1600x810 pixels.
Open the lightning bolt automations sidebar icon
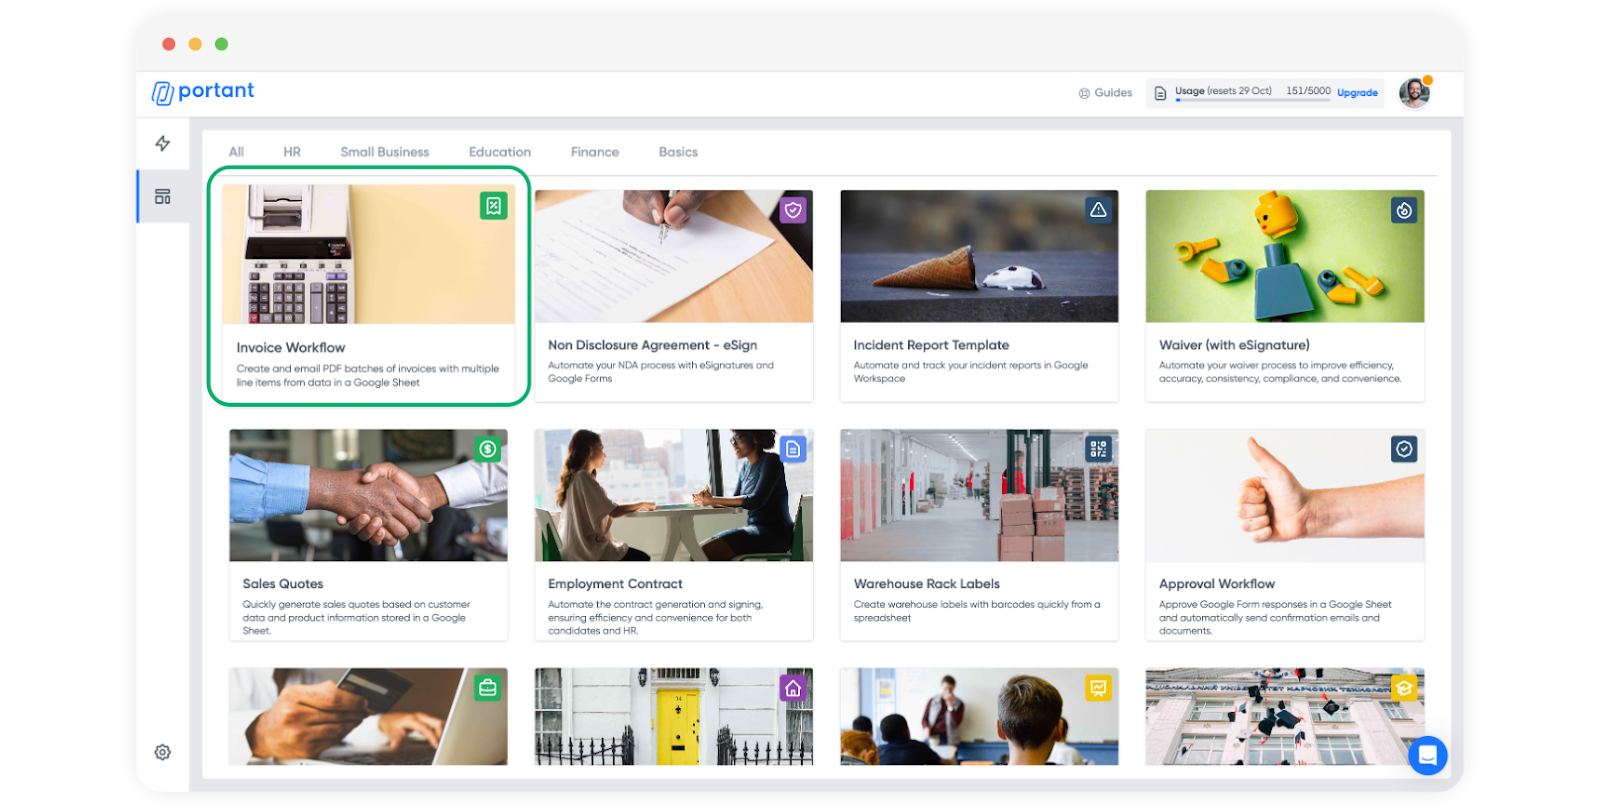162,143
